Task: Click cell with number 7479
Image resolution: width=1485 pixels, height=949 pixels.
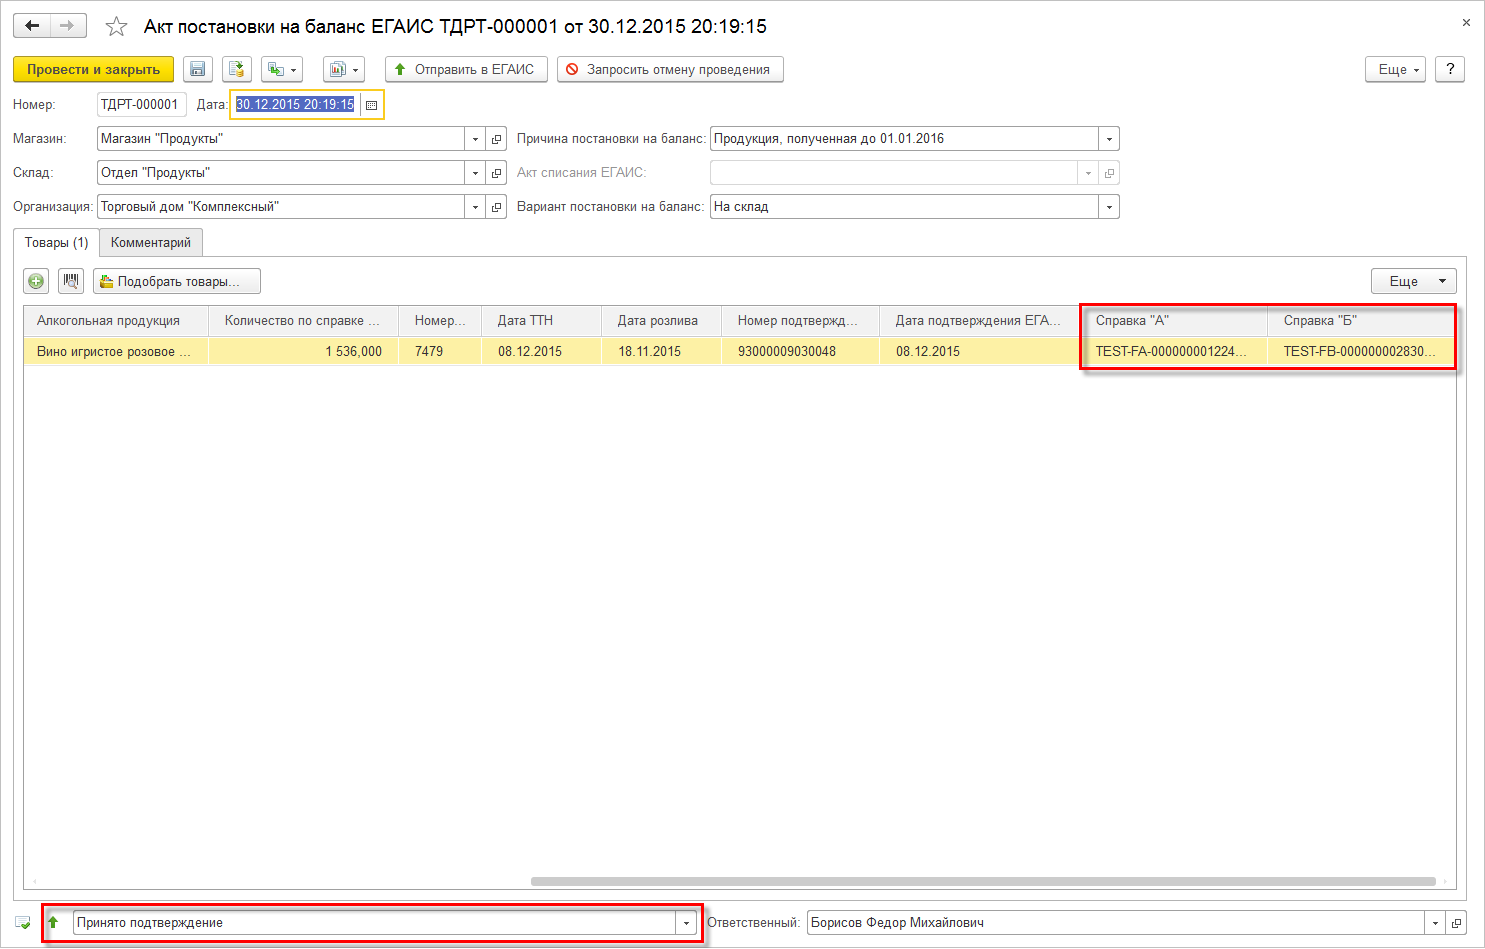Action: pyautogui.click(x=440, y=351)
